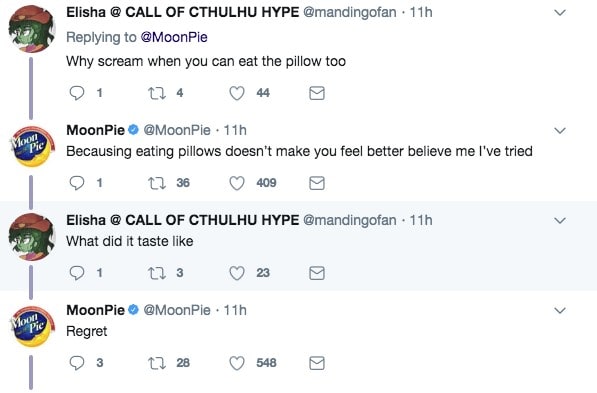Direct message icon under first Elisha tweet

(x=317, y=93)
